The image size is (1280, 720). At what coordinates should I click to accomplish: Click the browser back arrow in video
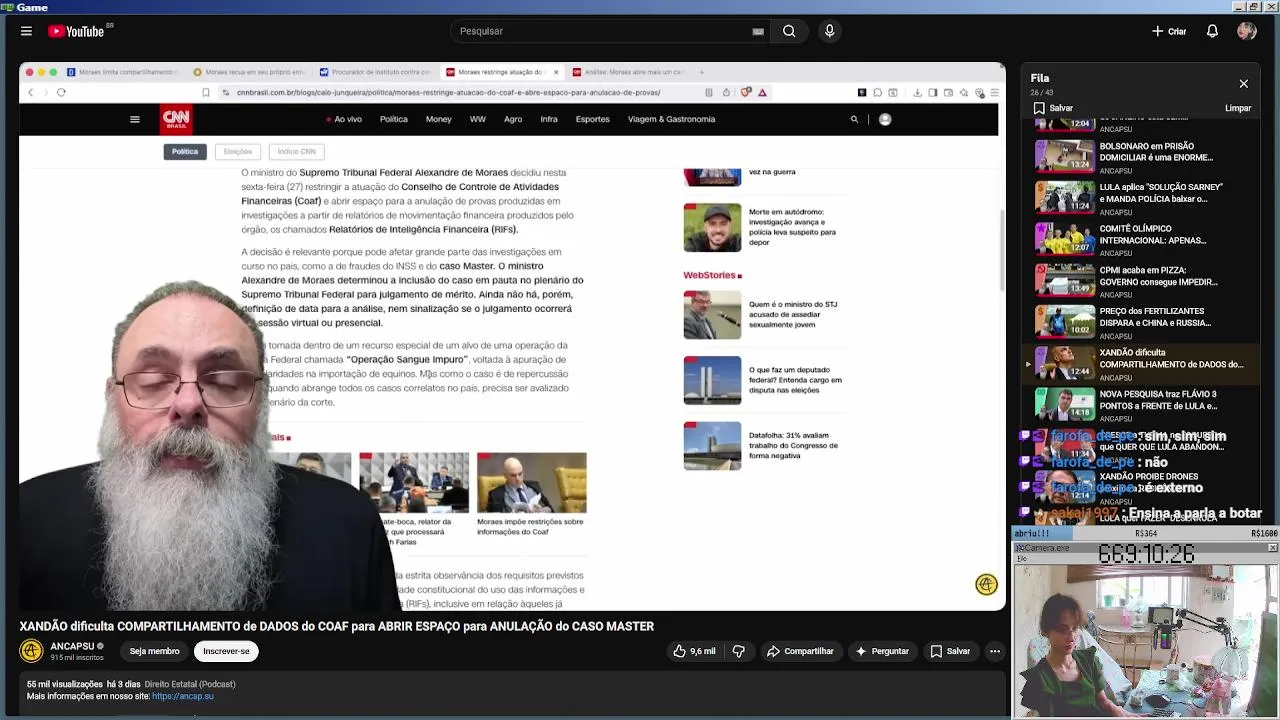coord(30,92)
